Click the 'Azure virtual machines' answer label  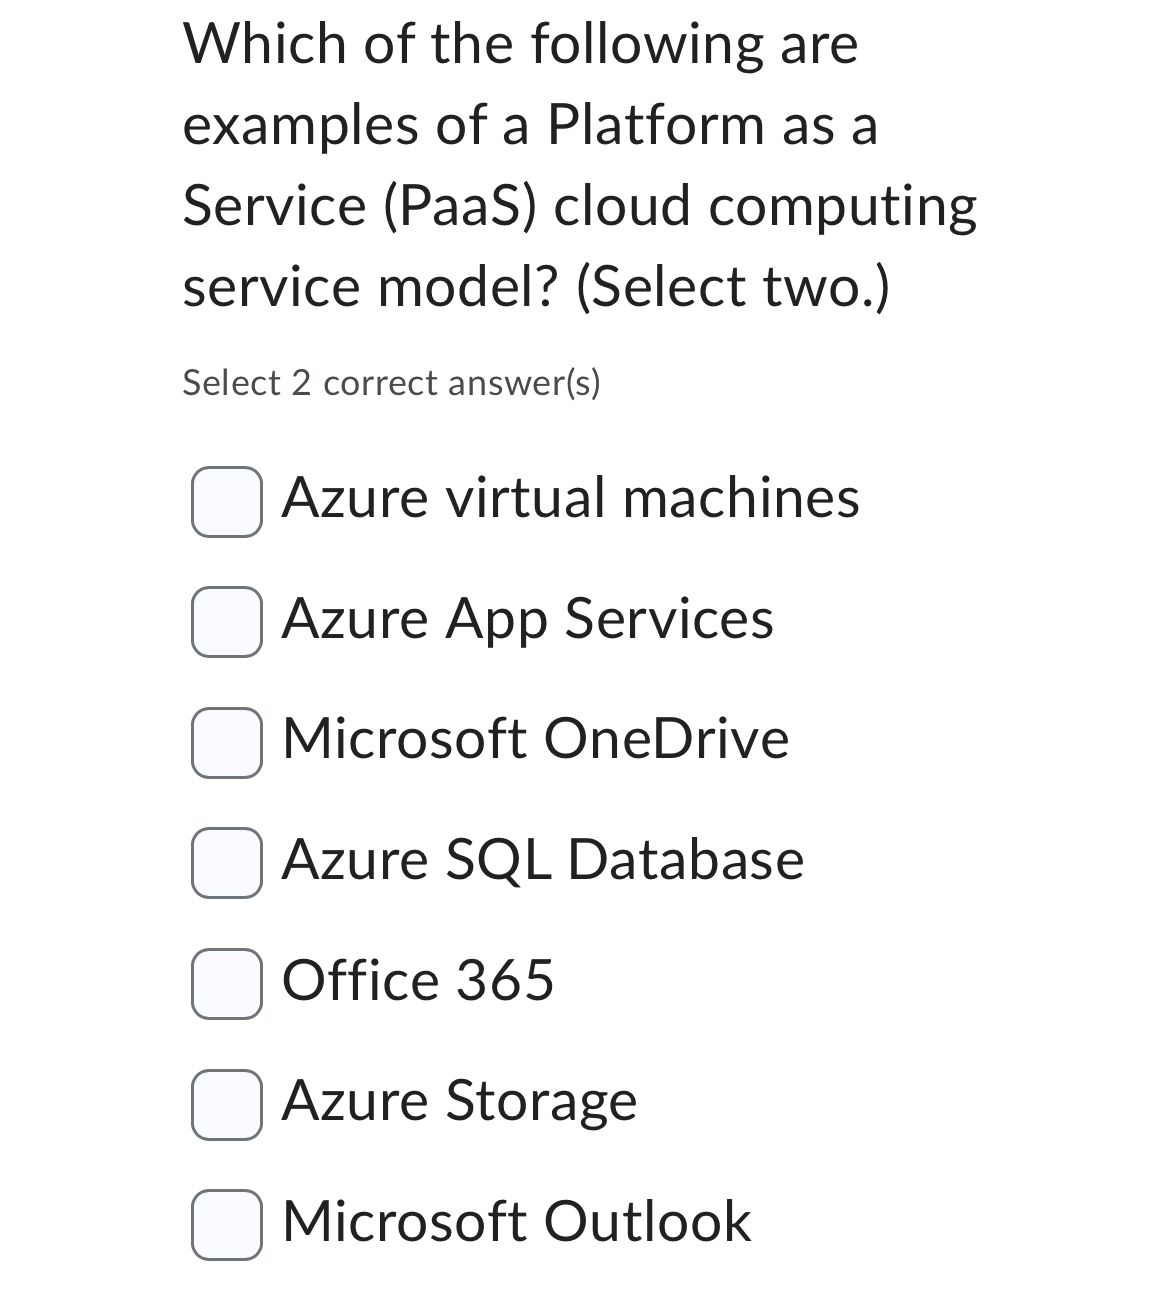coord(570,498)
